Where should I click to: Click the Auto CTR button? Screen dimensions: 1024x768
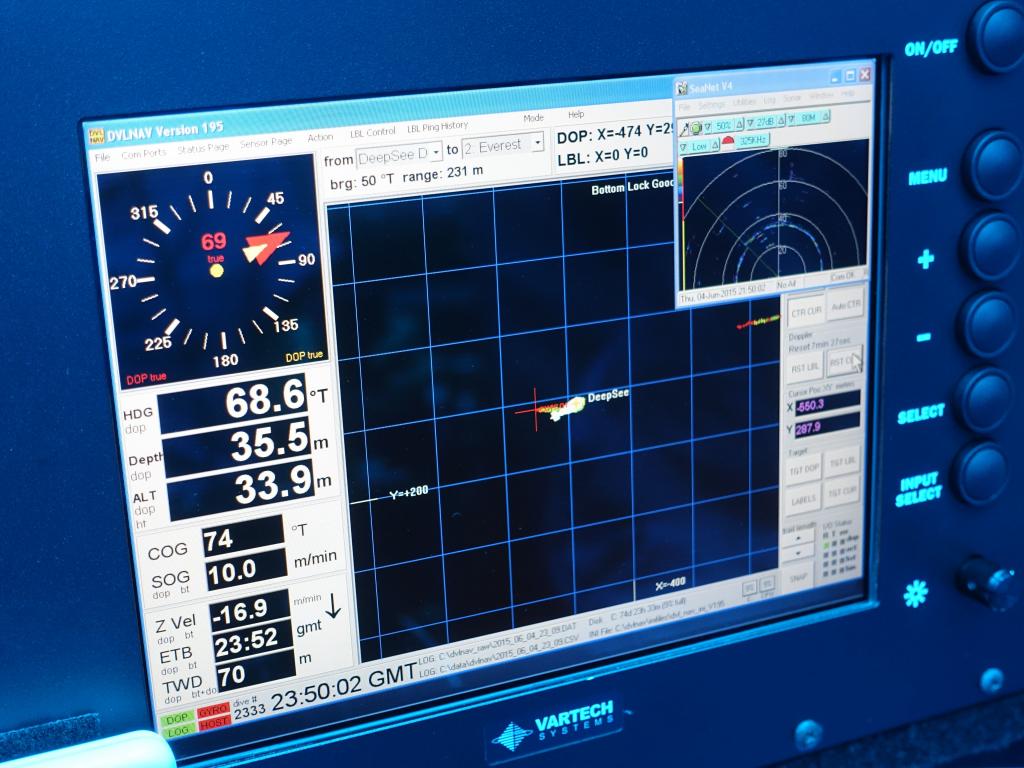pos(845,306)
